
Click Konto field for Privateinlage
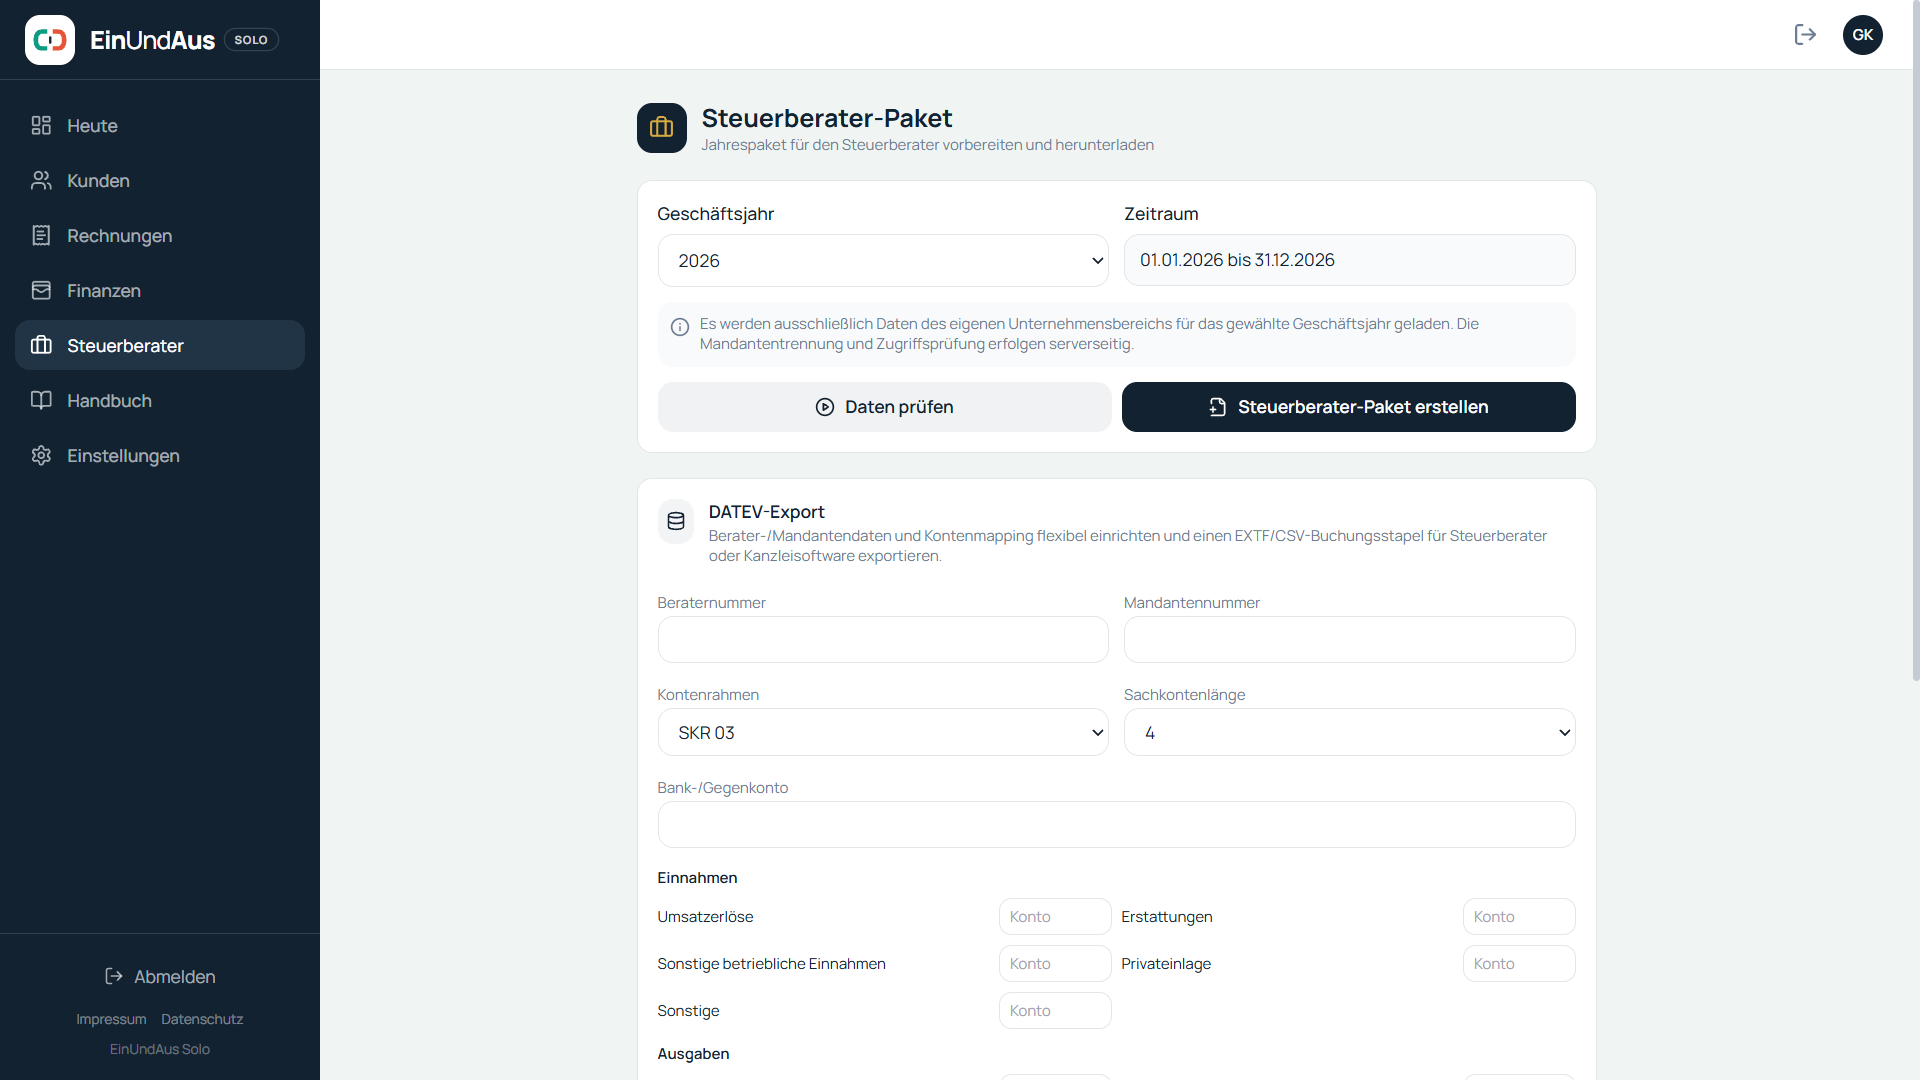(x=1519, y=963)
